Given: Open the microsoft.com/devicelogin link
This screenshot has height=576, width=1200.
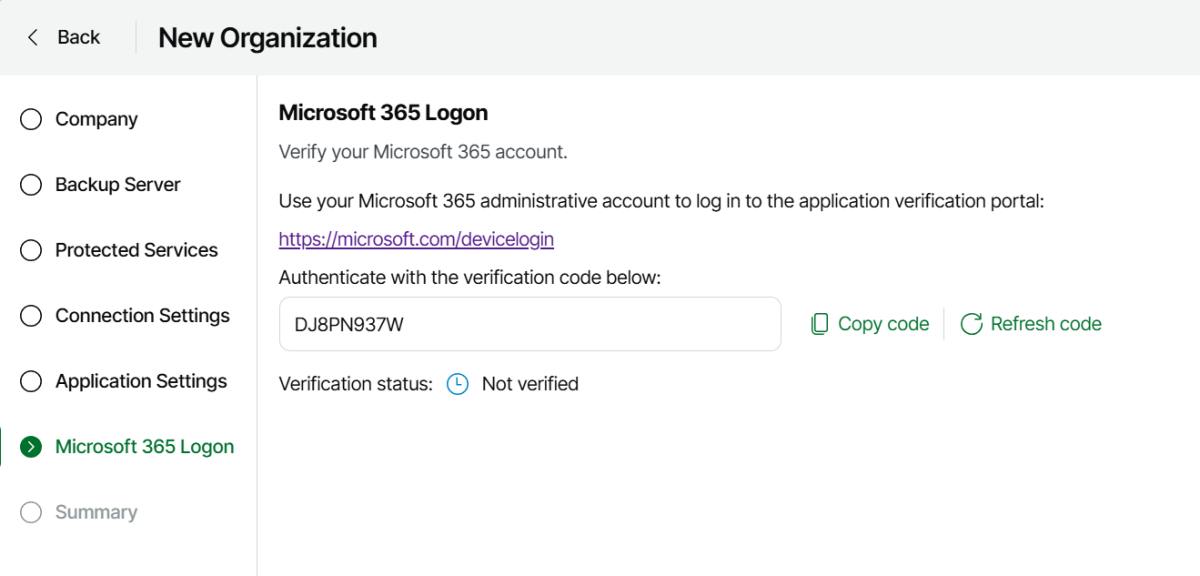Looking at the screenshot, I should pos(416,239).
